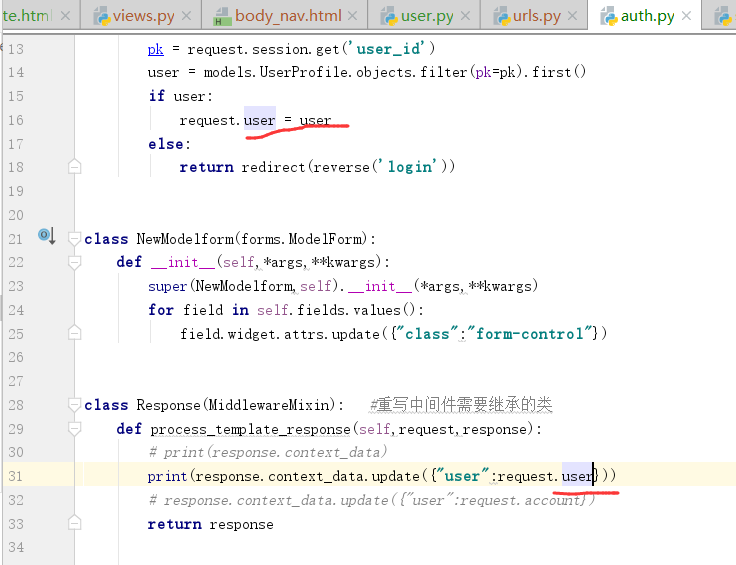Screen dimensions: 736x565
Task: Close the body_nav.html tab
Action: tap(353, 16)
